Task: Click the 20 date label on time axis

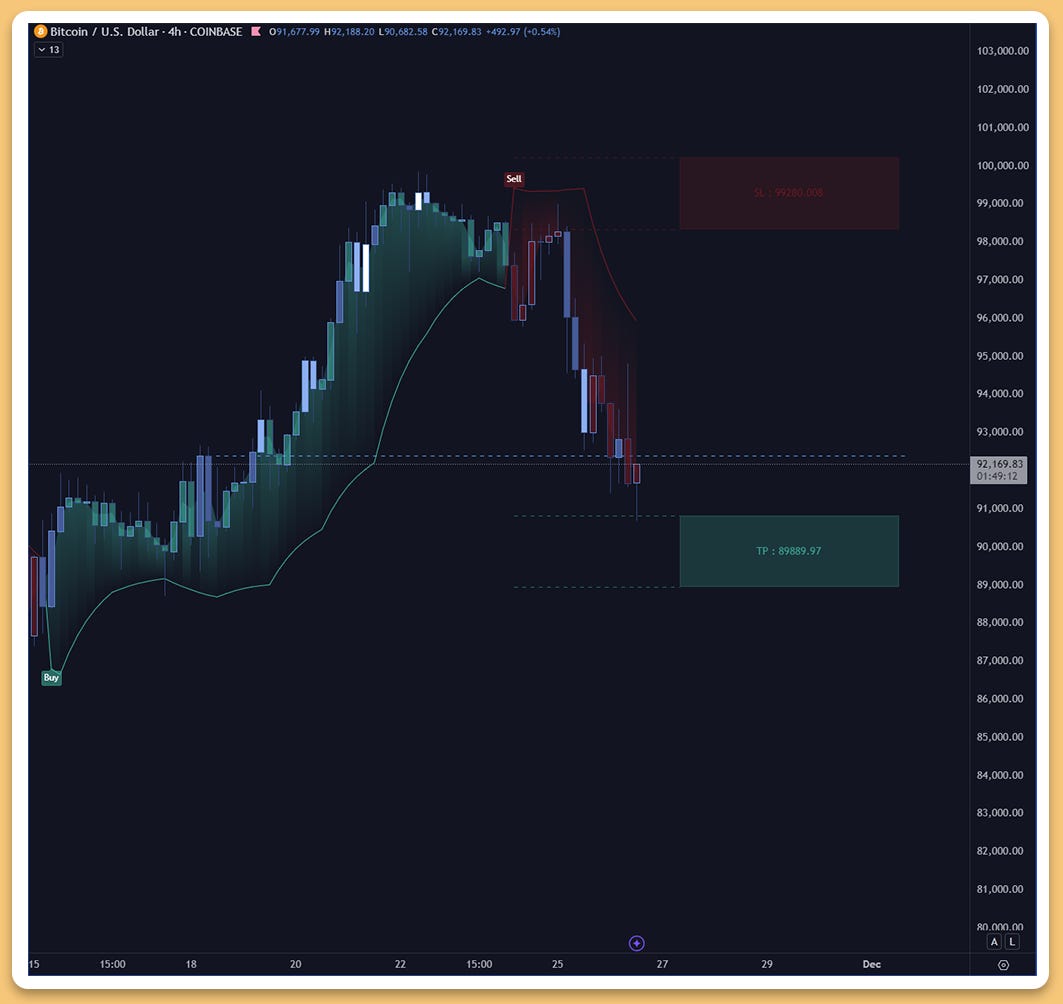Action: 296,964
